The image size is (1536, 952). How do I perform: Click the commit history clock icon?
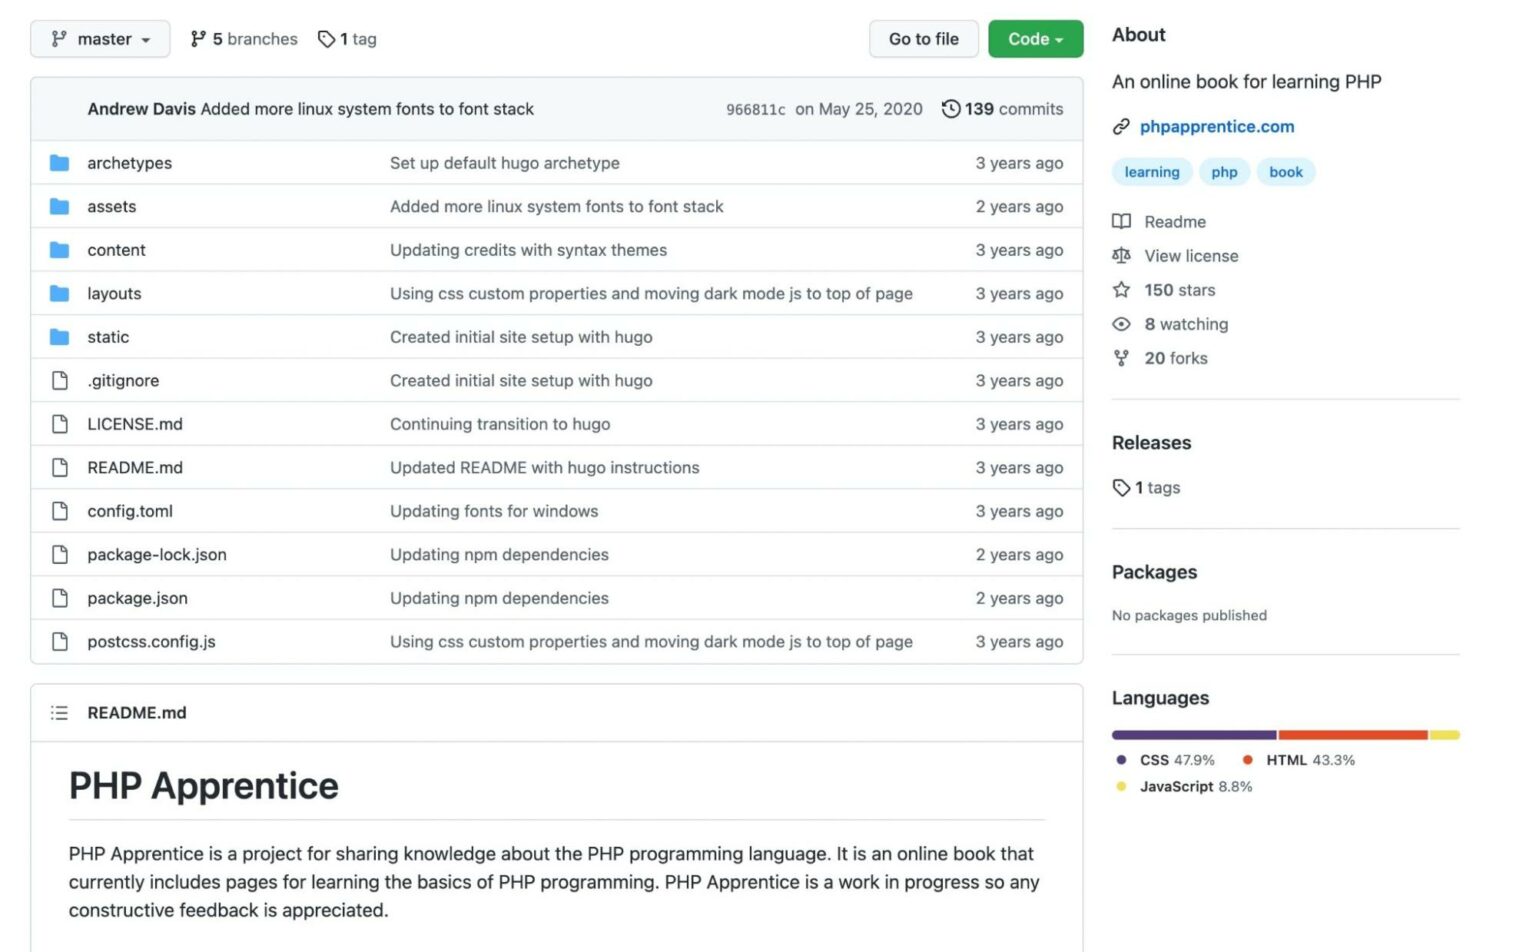(950, 109)
